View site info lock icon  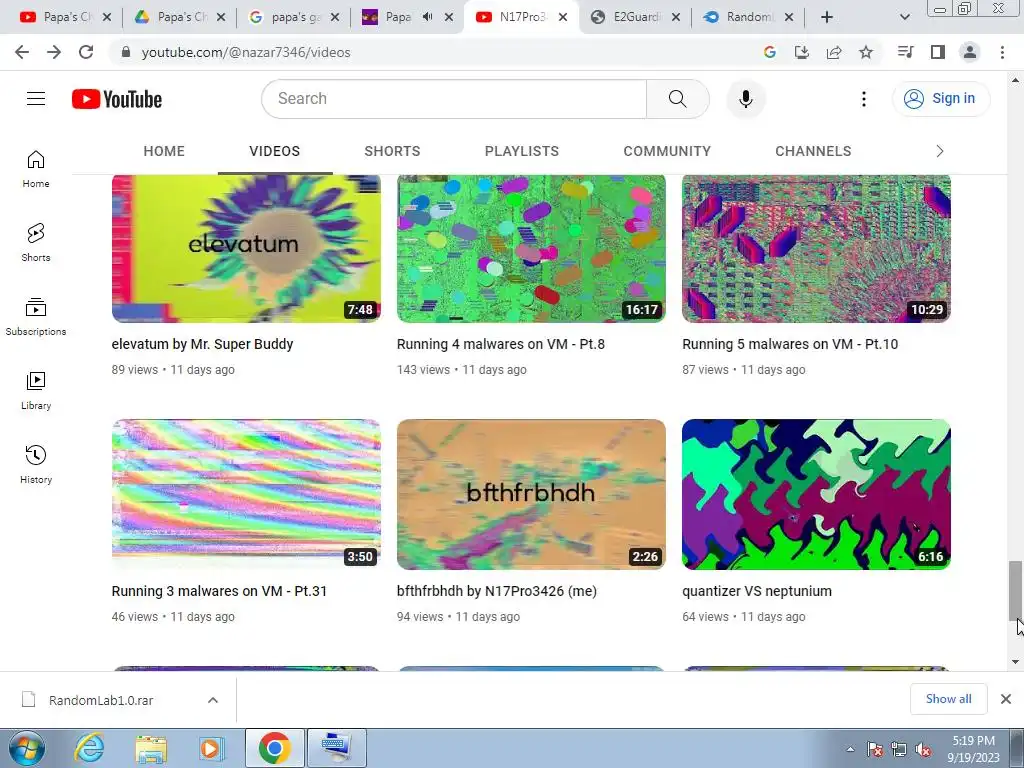(126, 52)
